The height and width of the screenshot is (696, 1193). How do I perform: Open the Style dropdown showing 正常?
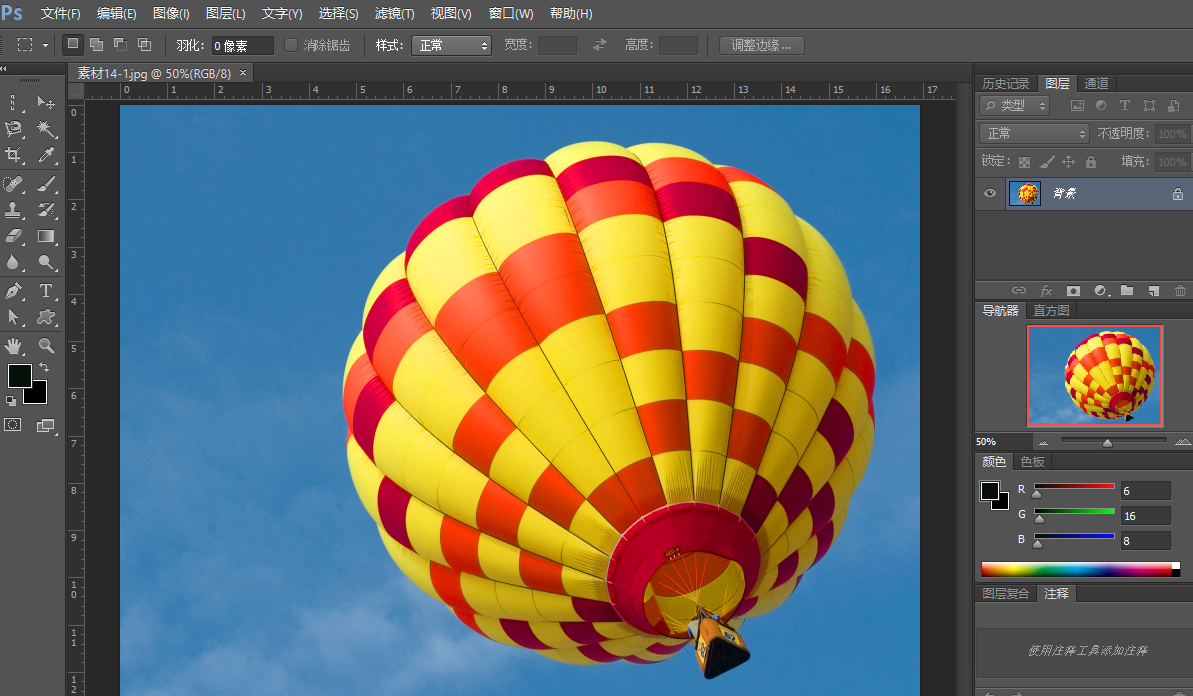coord(451,46)
